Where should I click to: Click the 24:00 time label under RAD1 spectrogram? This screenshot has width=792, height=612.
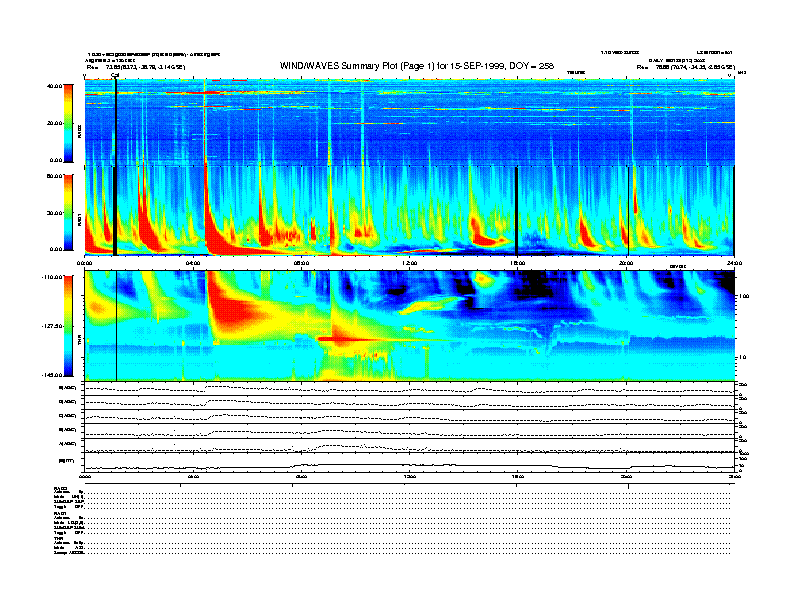coord(734,263)
